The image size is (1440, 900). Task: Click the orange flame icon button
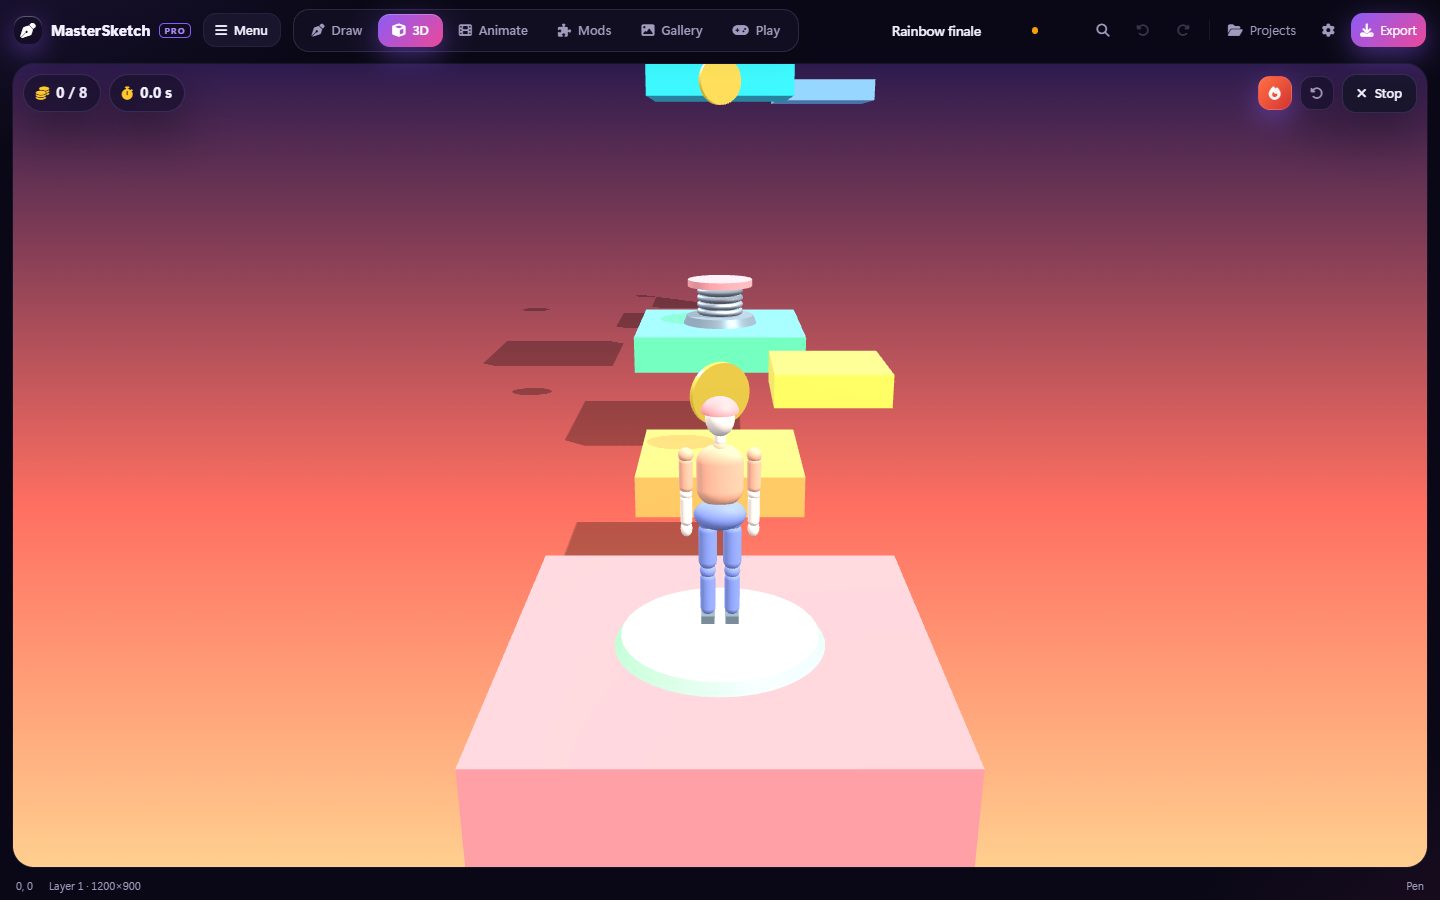[1275, 93]
